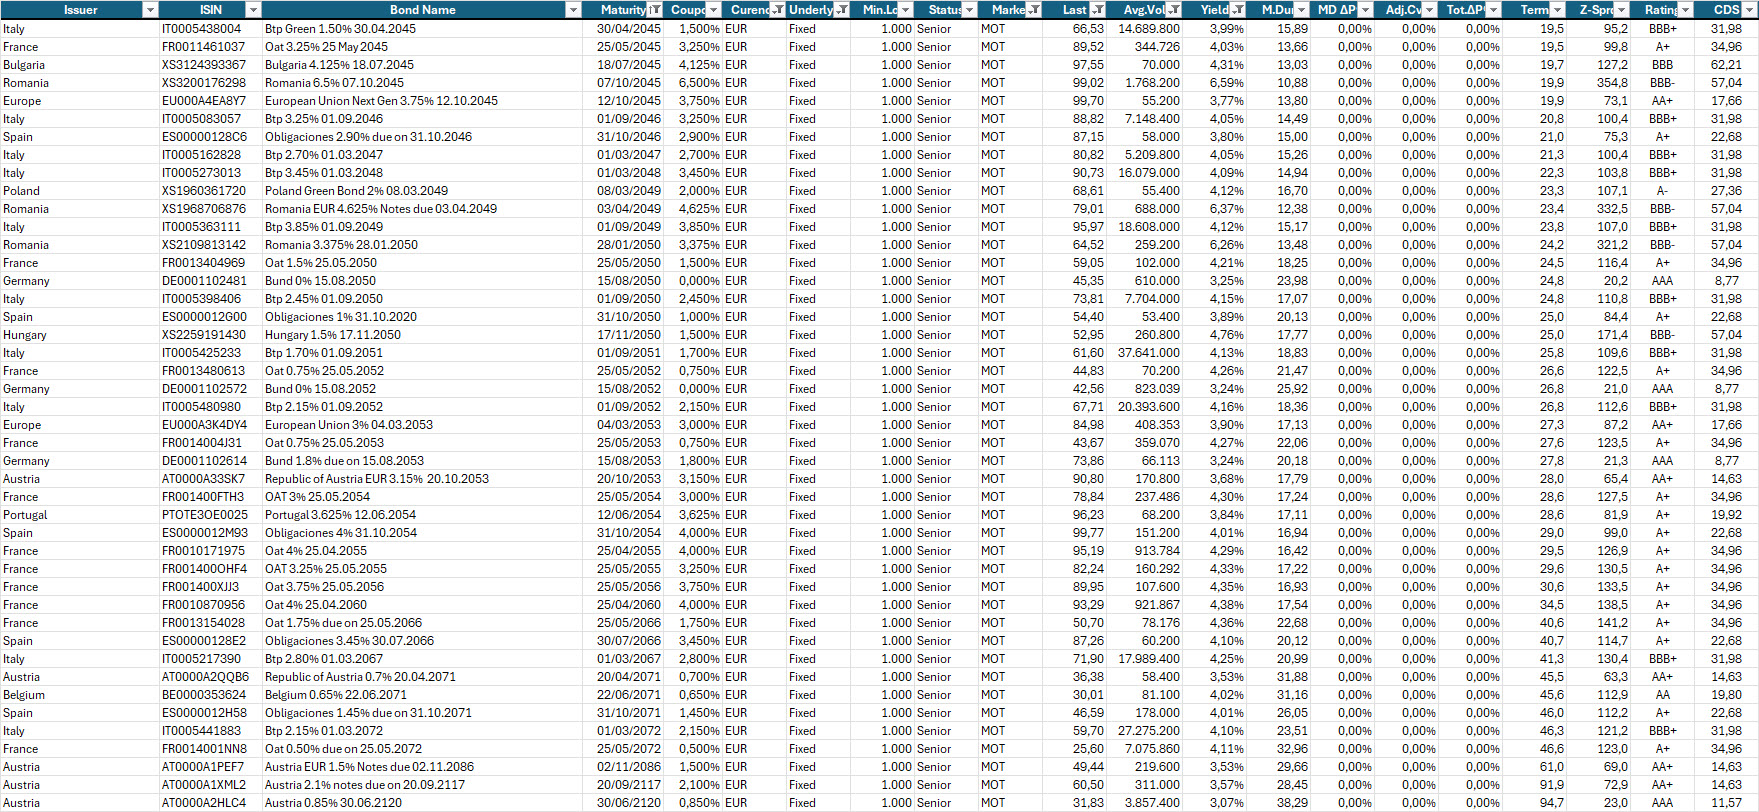Screen dimensions: 1759x812
Task: Open the Issuer column filter dropdown
Action: tap(150, 10)
